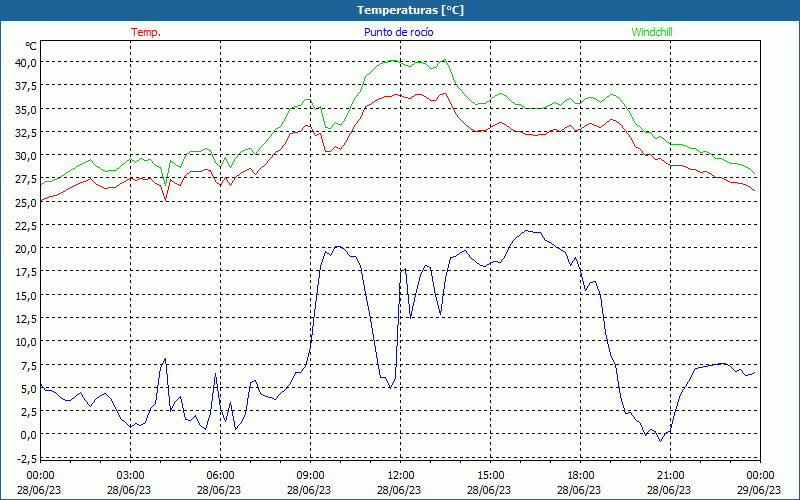This screenshot has height=500, width=800.
Task: Click the '0,0' y-axis value
Action: (29, 435)
